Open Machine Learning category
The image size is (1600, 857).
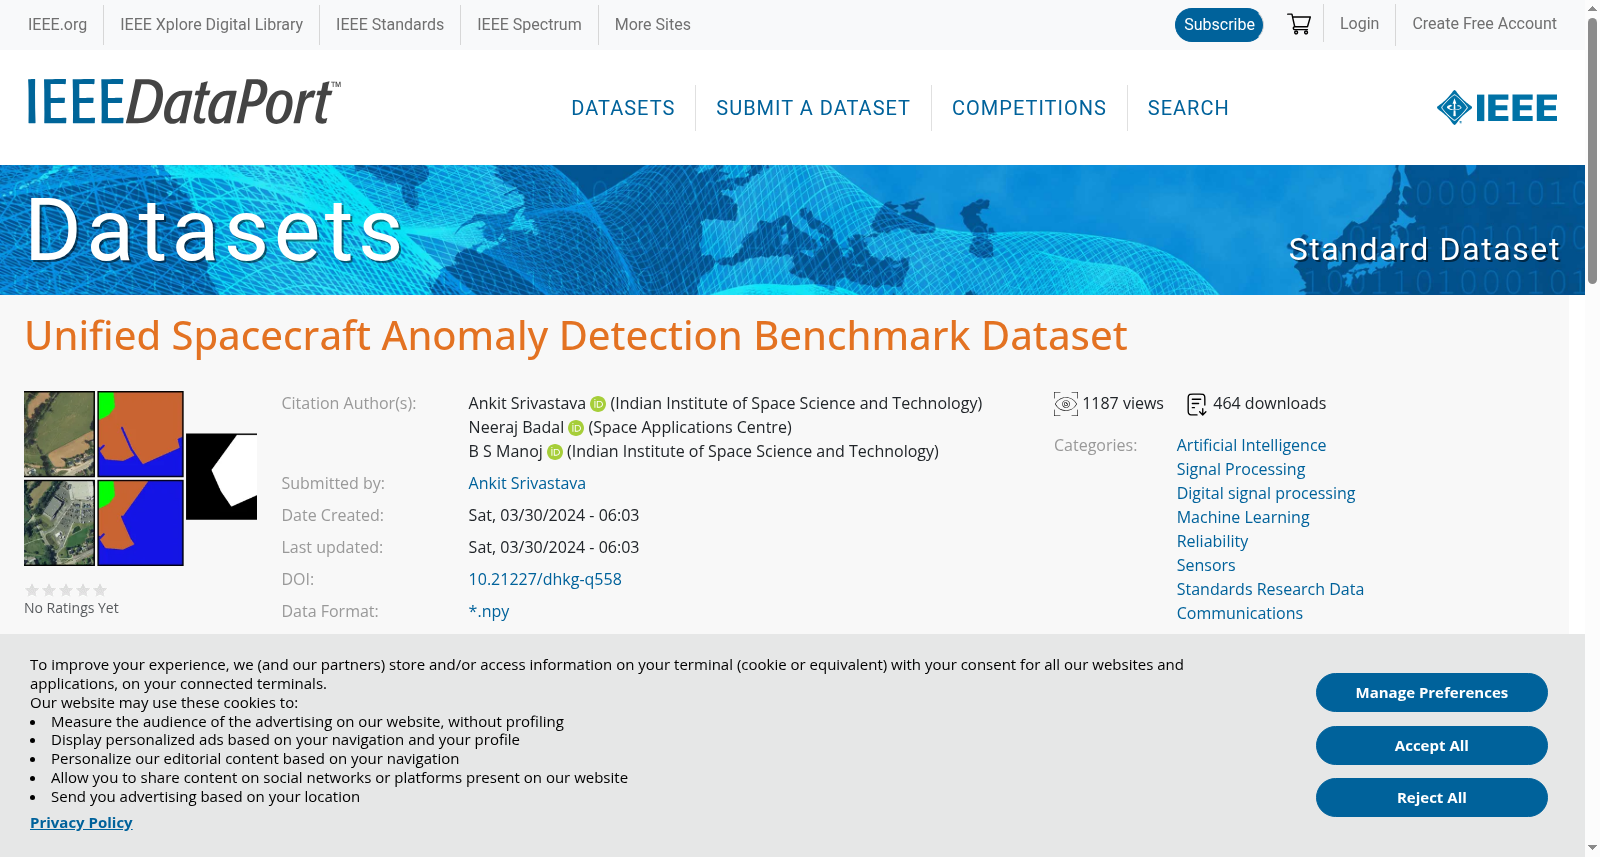(1243, 517)
